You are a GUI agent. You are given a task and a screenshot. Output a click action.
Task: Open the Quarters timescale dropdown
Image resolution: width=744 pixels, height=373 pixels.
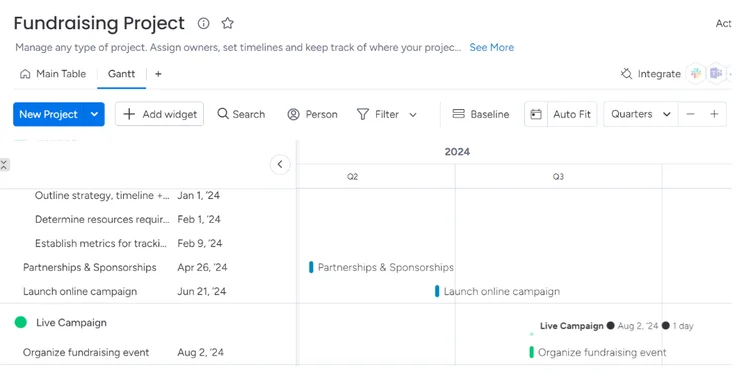tap(641, 114)
